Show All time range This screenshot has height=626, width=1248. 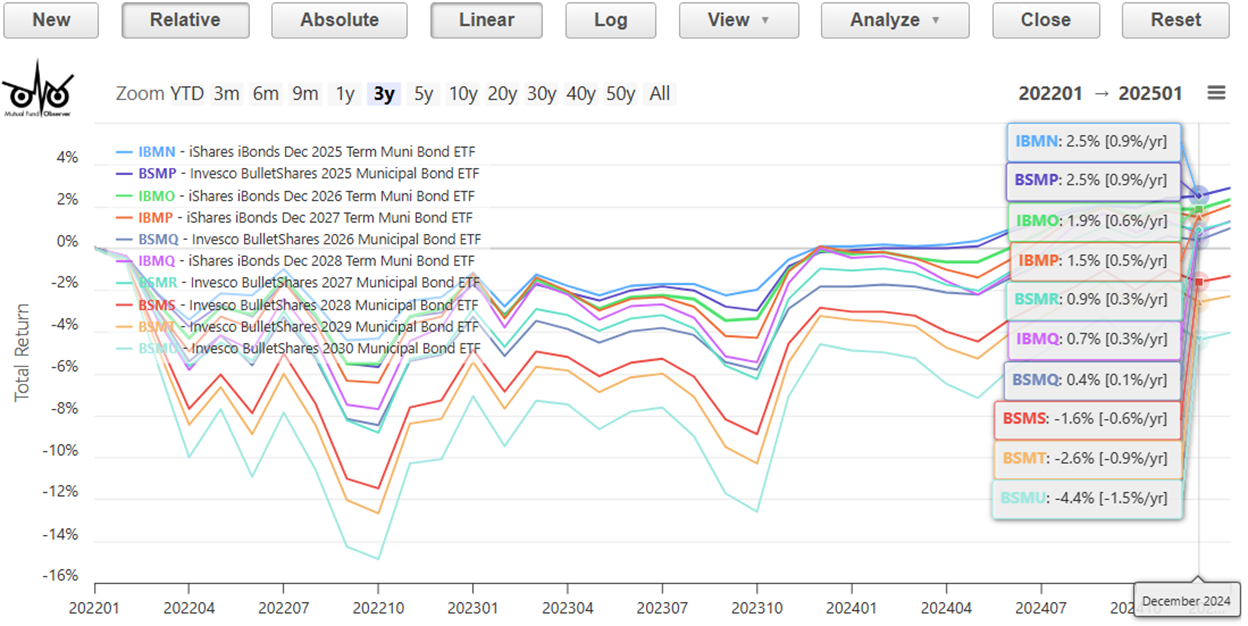[660, 94]
